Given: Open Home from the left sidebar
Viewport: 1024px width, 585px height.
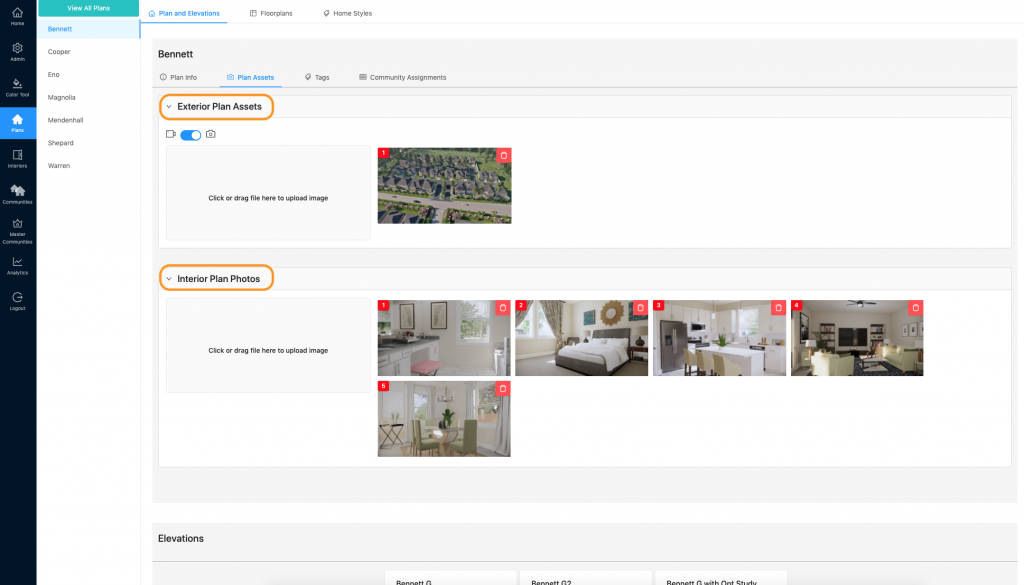Looking at the screenshot, I should (18, 16).
